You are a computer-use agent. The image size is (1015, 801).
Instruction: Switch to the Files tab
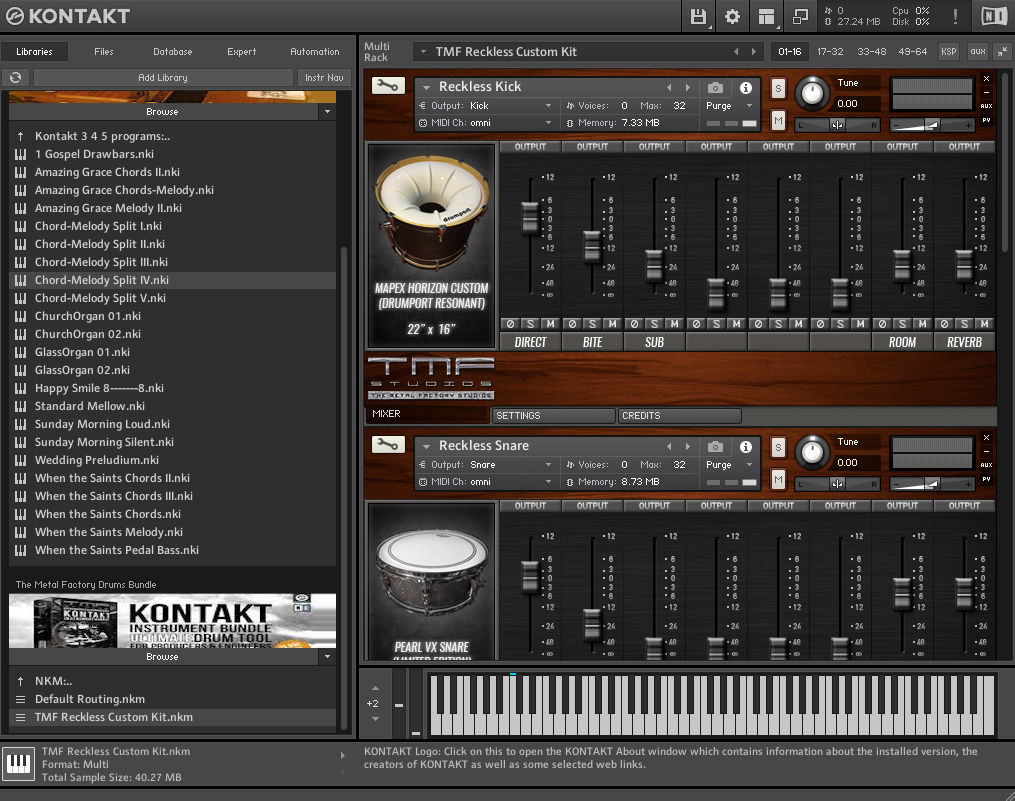(x=104, y=52)
